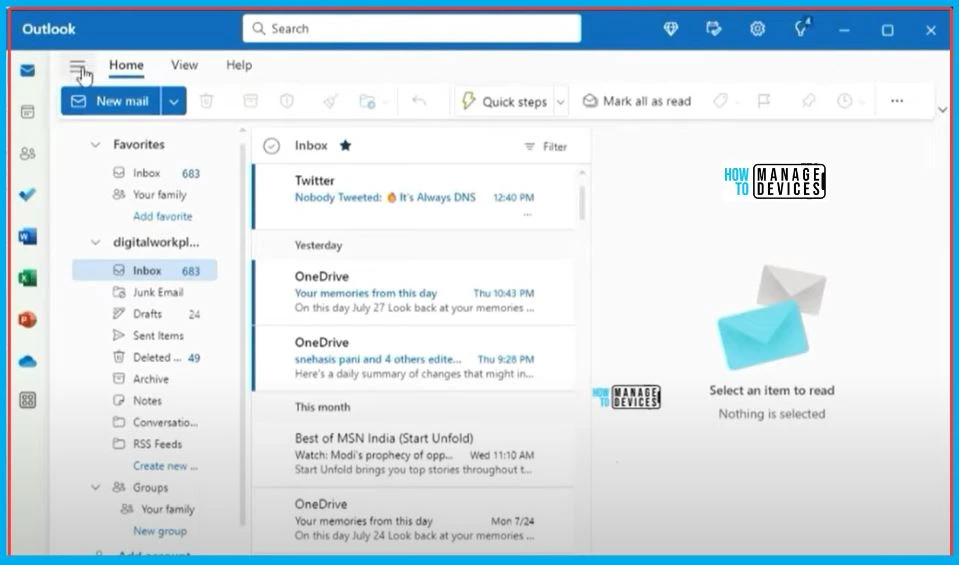959x565 pixels.
Task: Click the Create new folder link
Action: [165, 466]
